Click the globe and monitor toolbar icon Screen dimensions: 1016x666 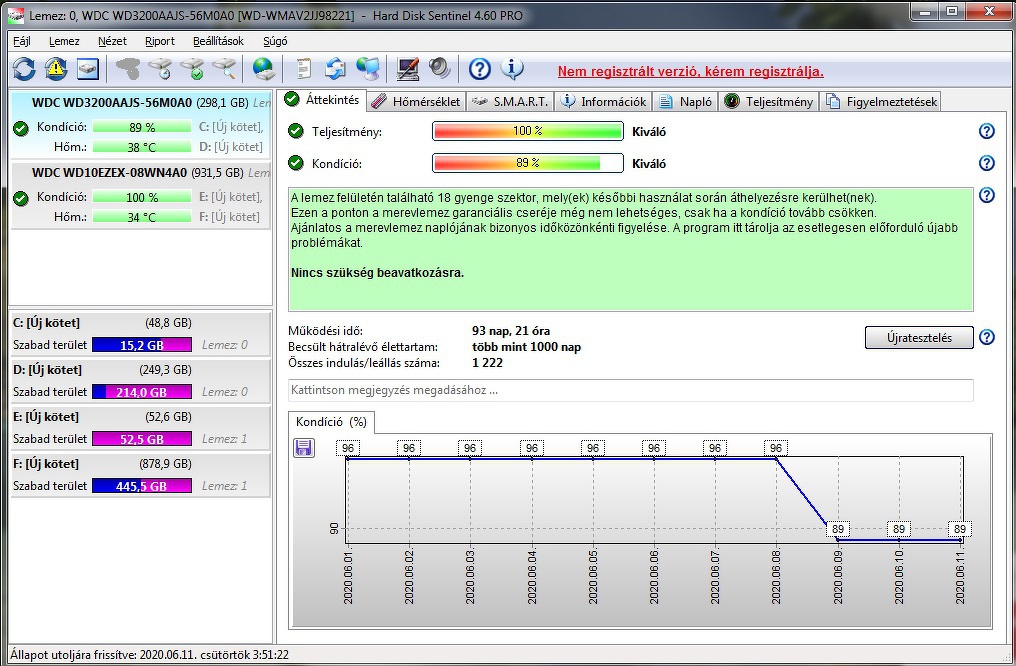(x=367, y=68)
